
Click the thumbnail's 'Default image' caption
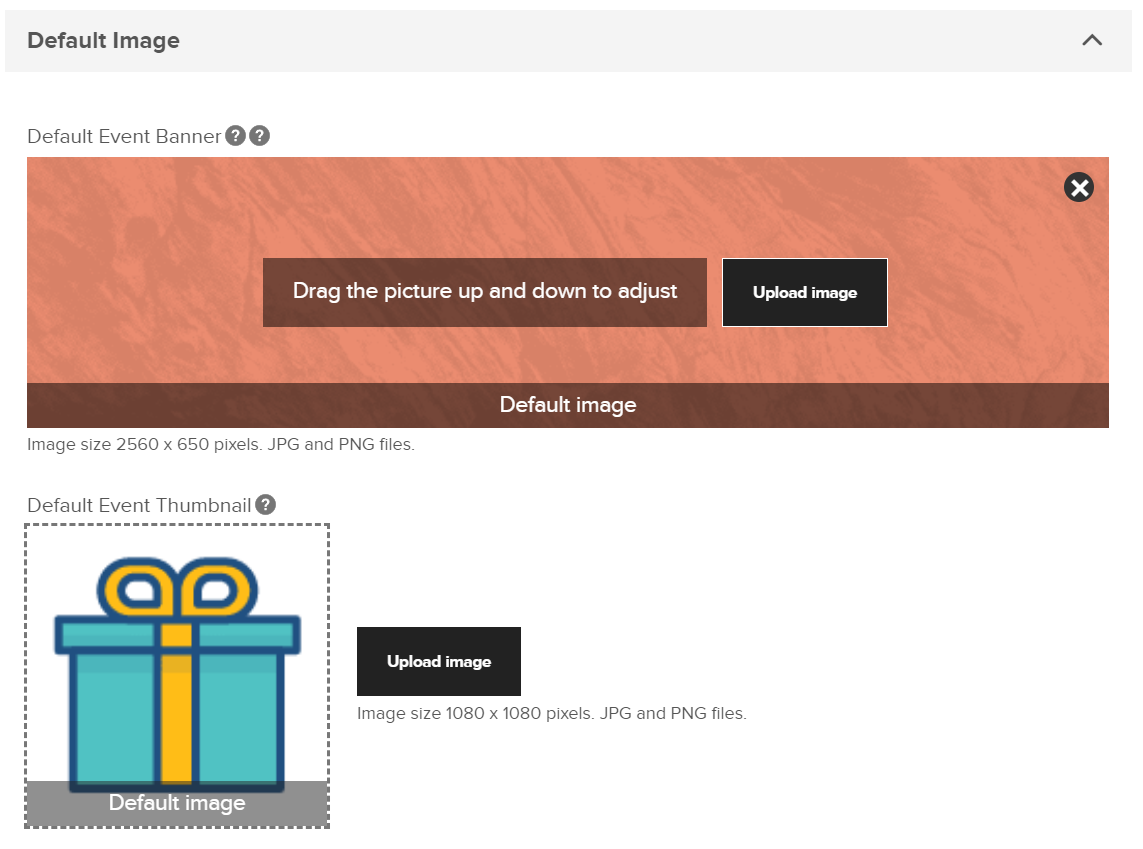[x=177, y=803]
